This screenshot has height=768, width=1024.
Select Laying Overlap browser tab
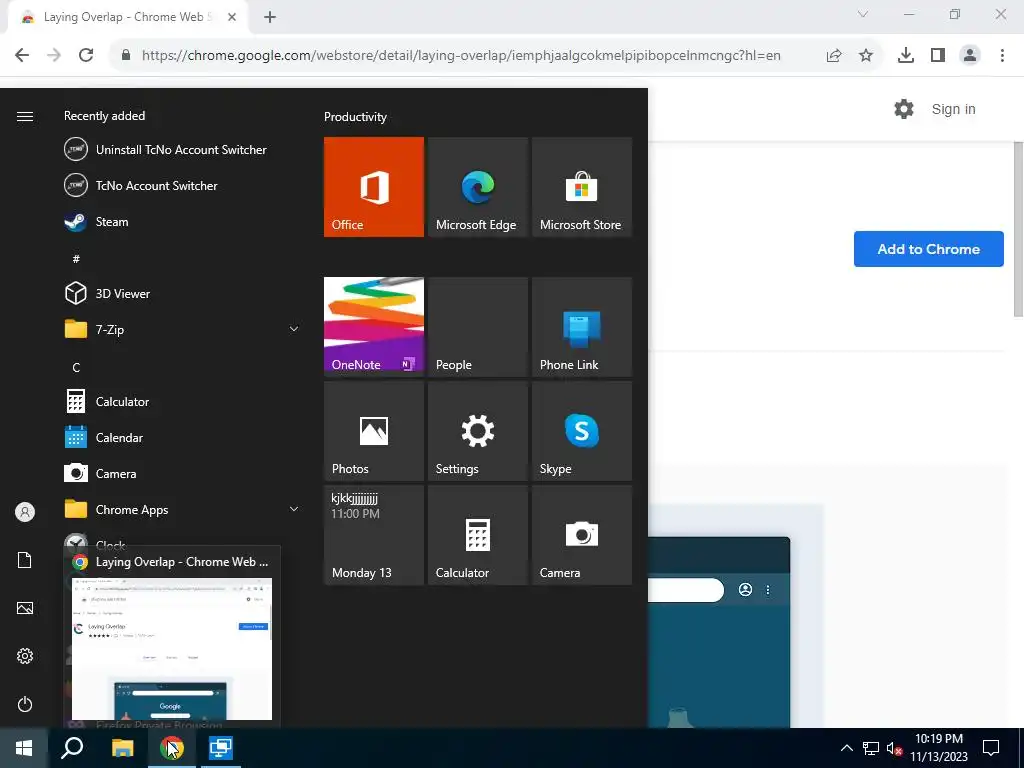pyautogui.click(x=127, y=18)
